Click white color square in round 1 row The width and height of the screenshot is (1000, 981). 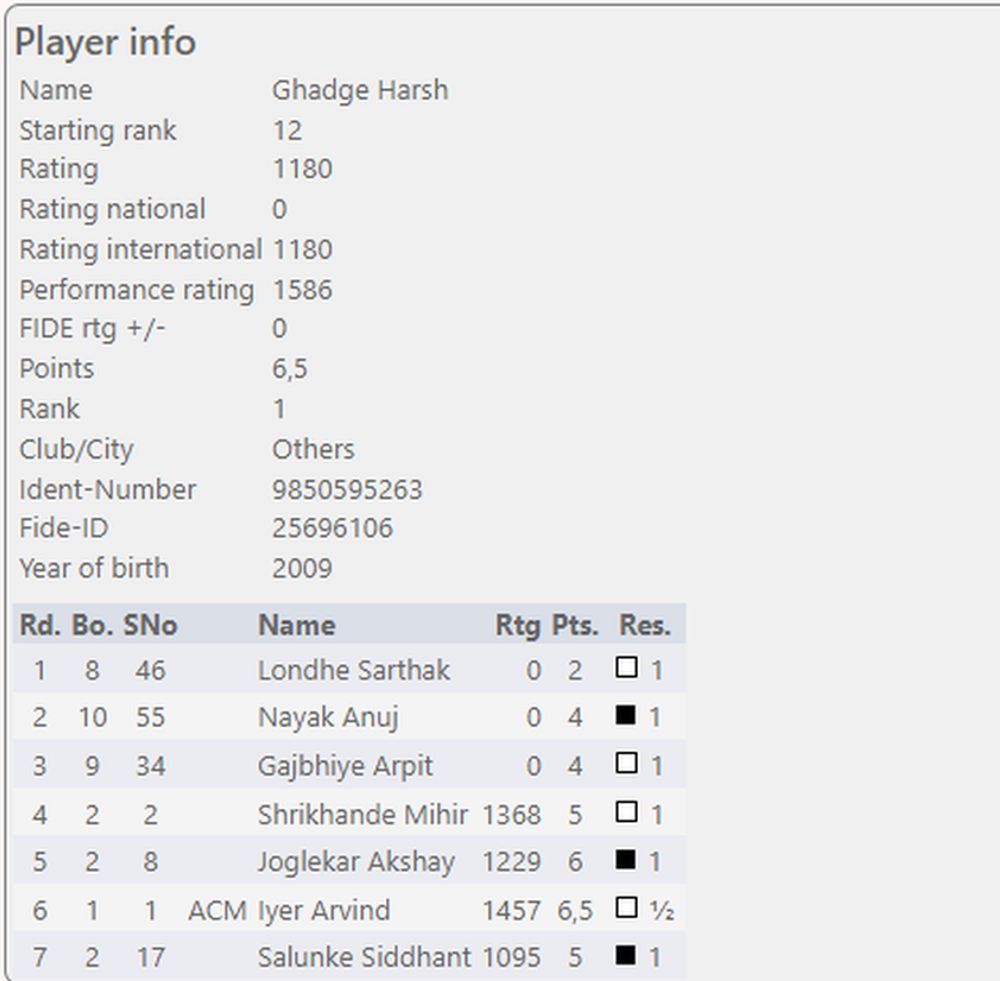pyautogui.click(x=626, y=668)
